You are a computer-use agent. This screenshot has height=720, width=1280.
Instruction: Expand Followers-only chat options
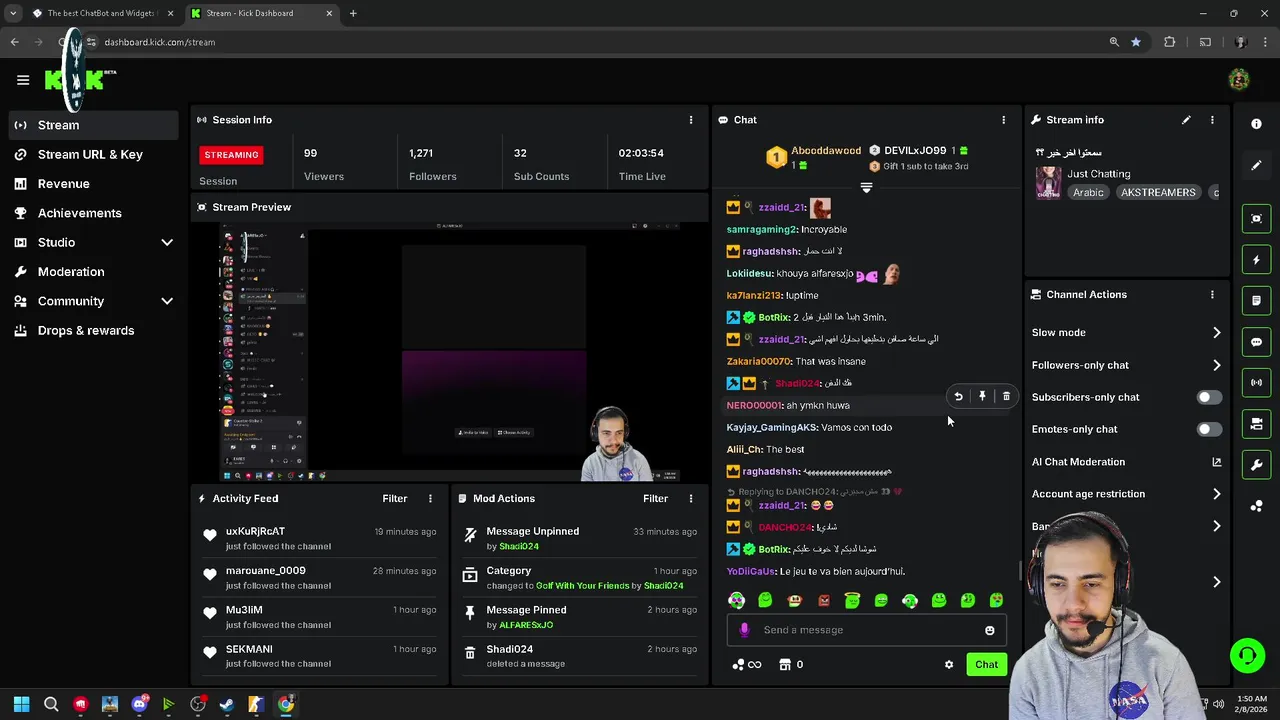pos(1216,365)
